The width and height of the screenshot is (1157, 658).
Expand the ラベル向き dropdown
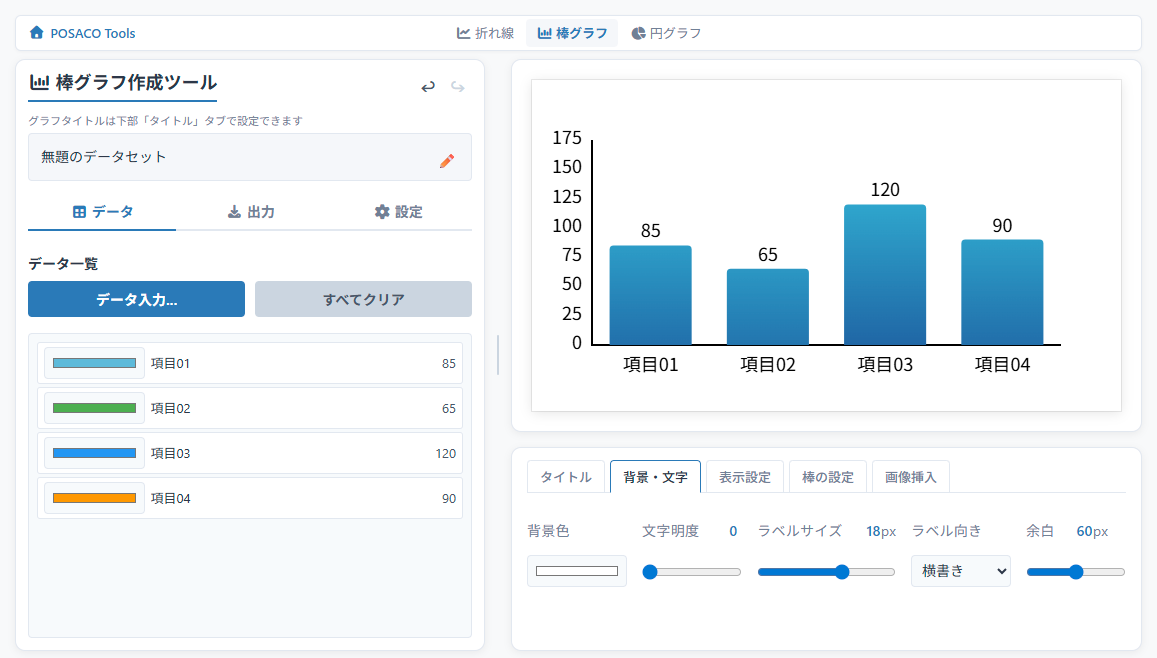960,571
